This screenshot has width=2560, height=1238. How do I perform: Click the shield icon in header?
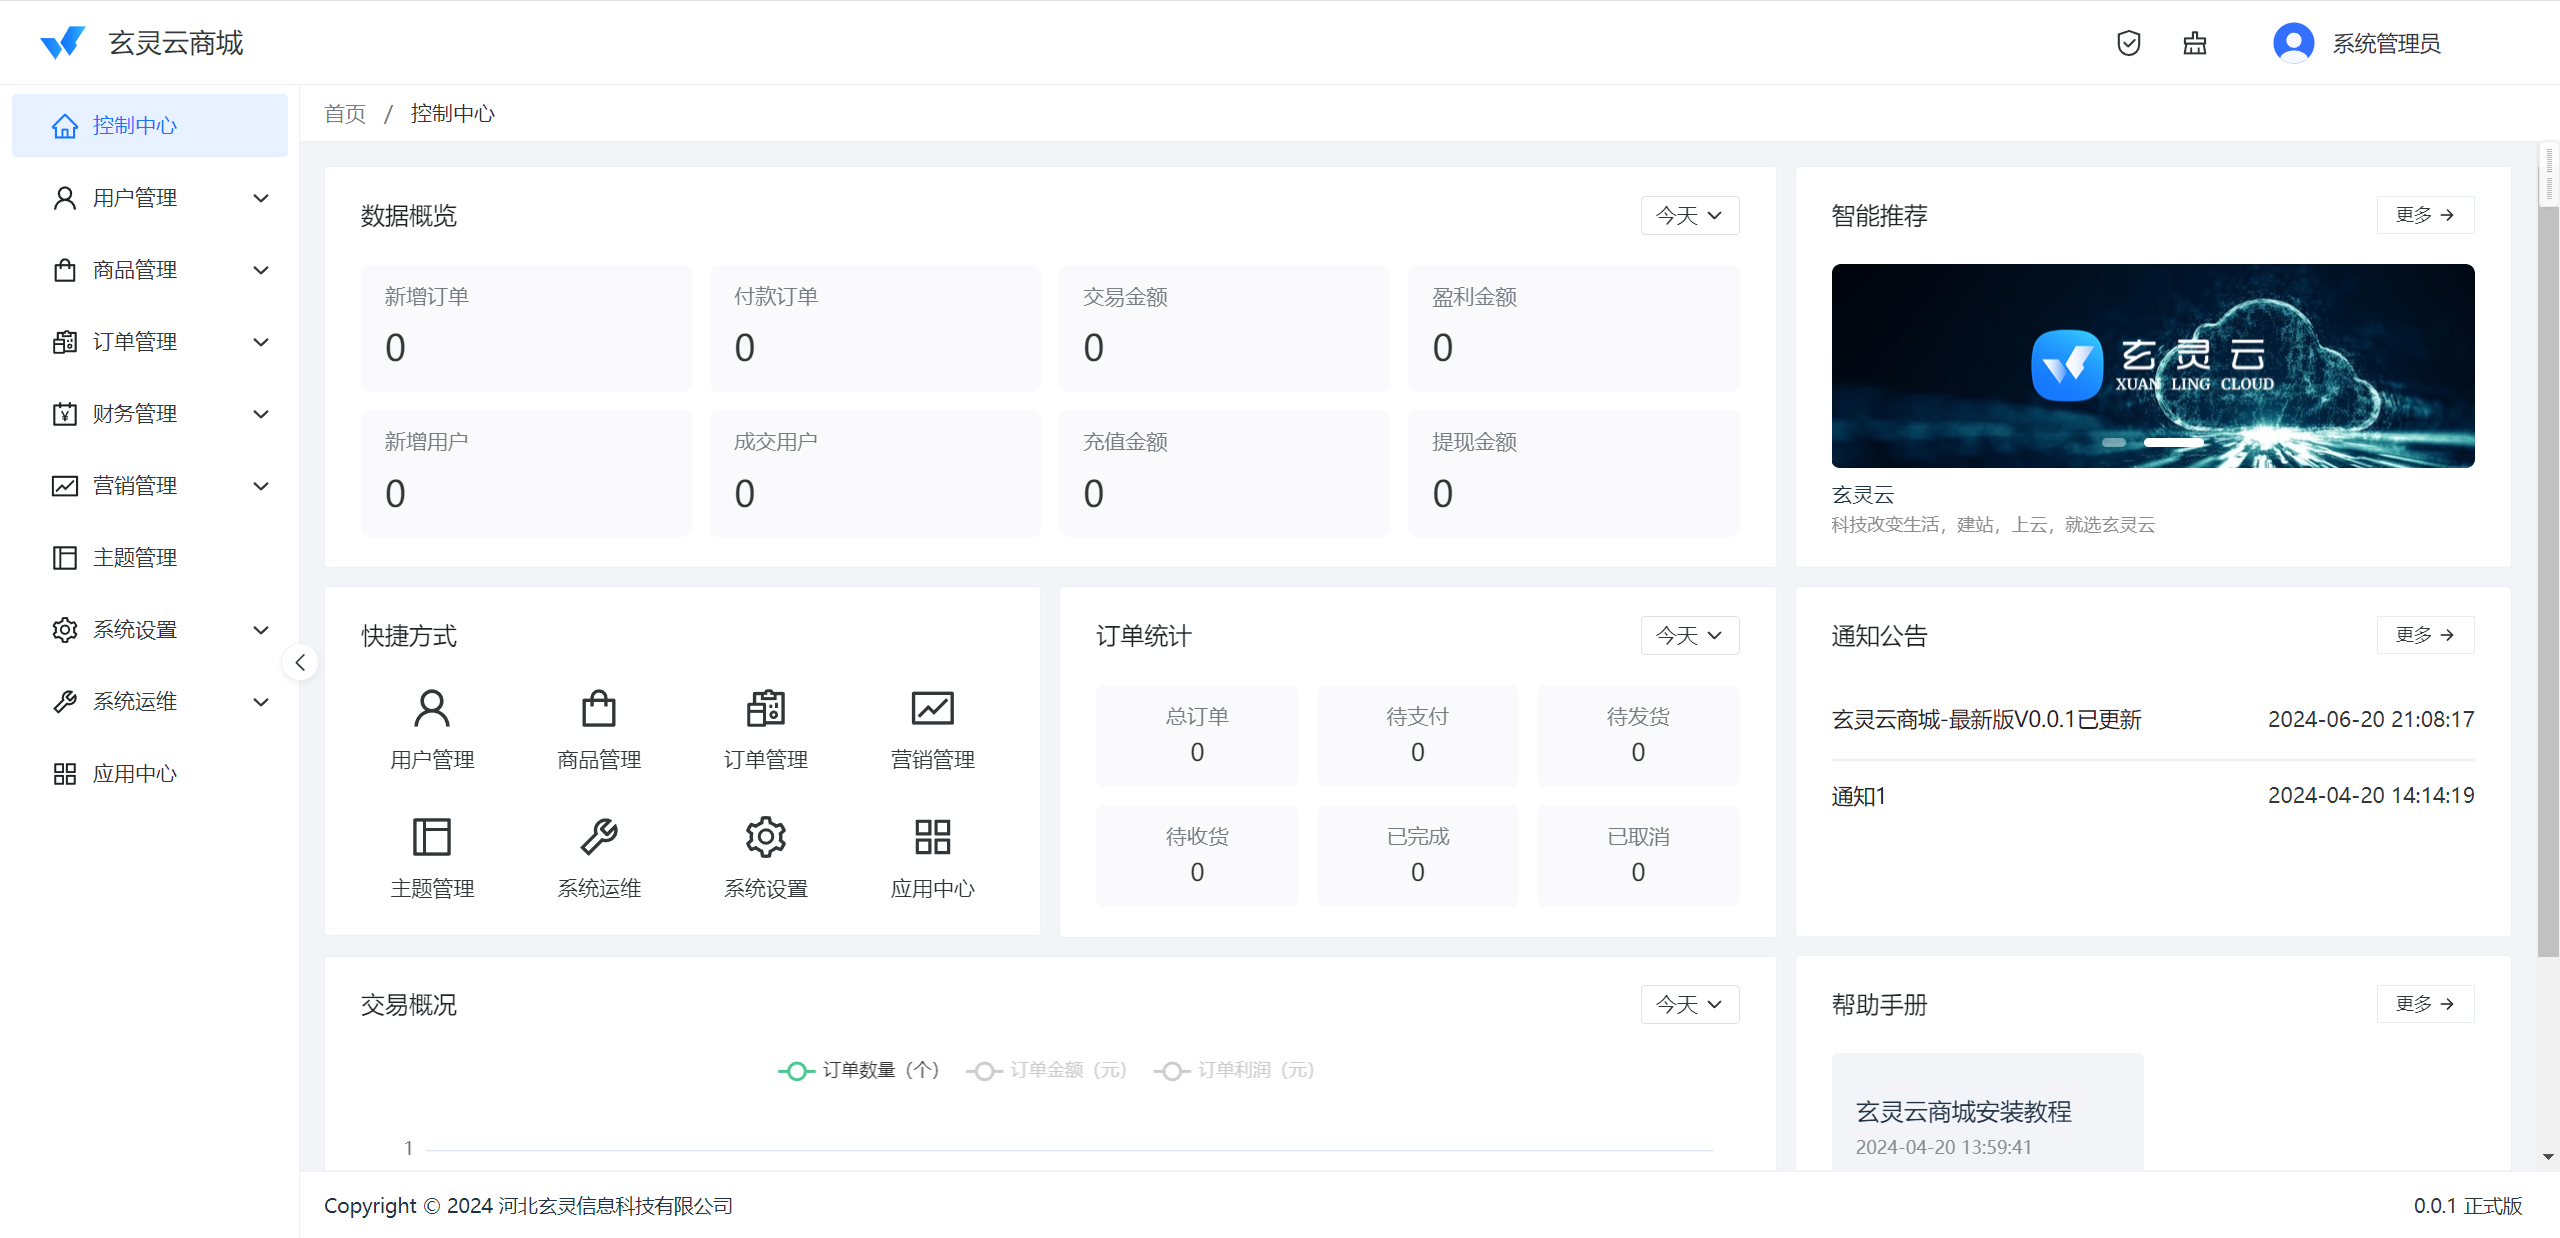click(x=2128, y=43)
